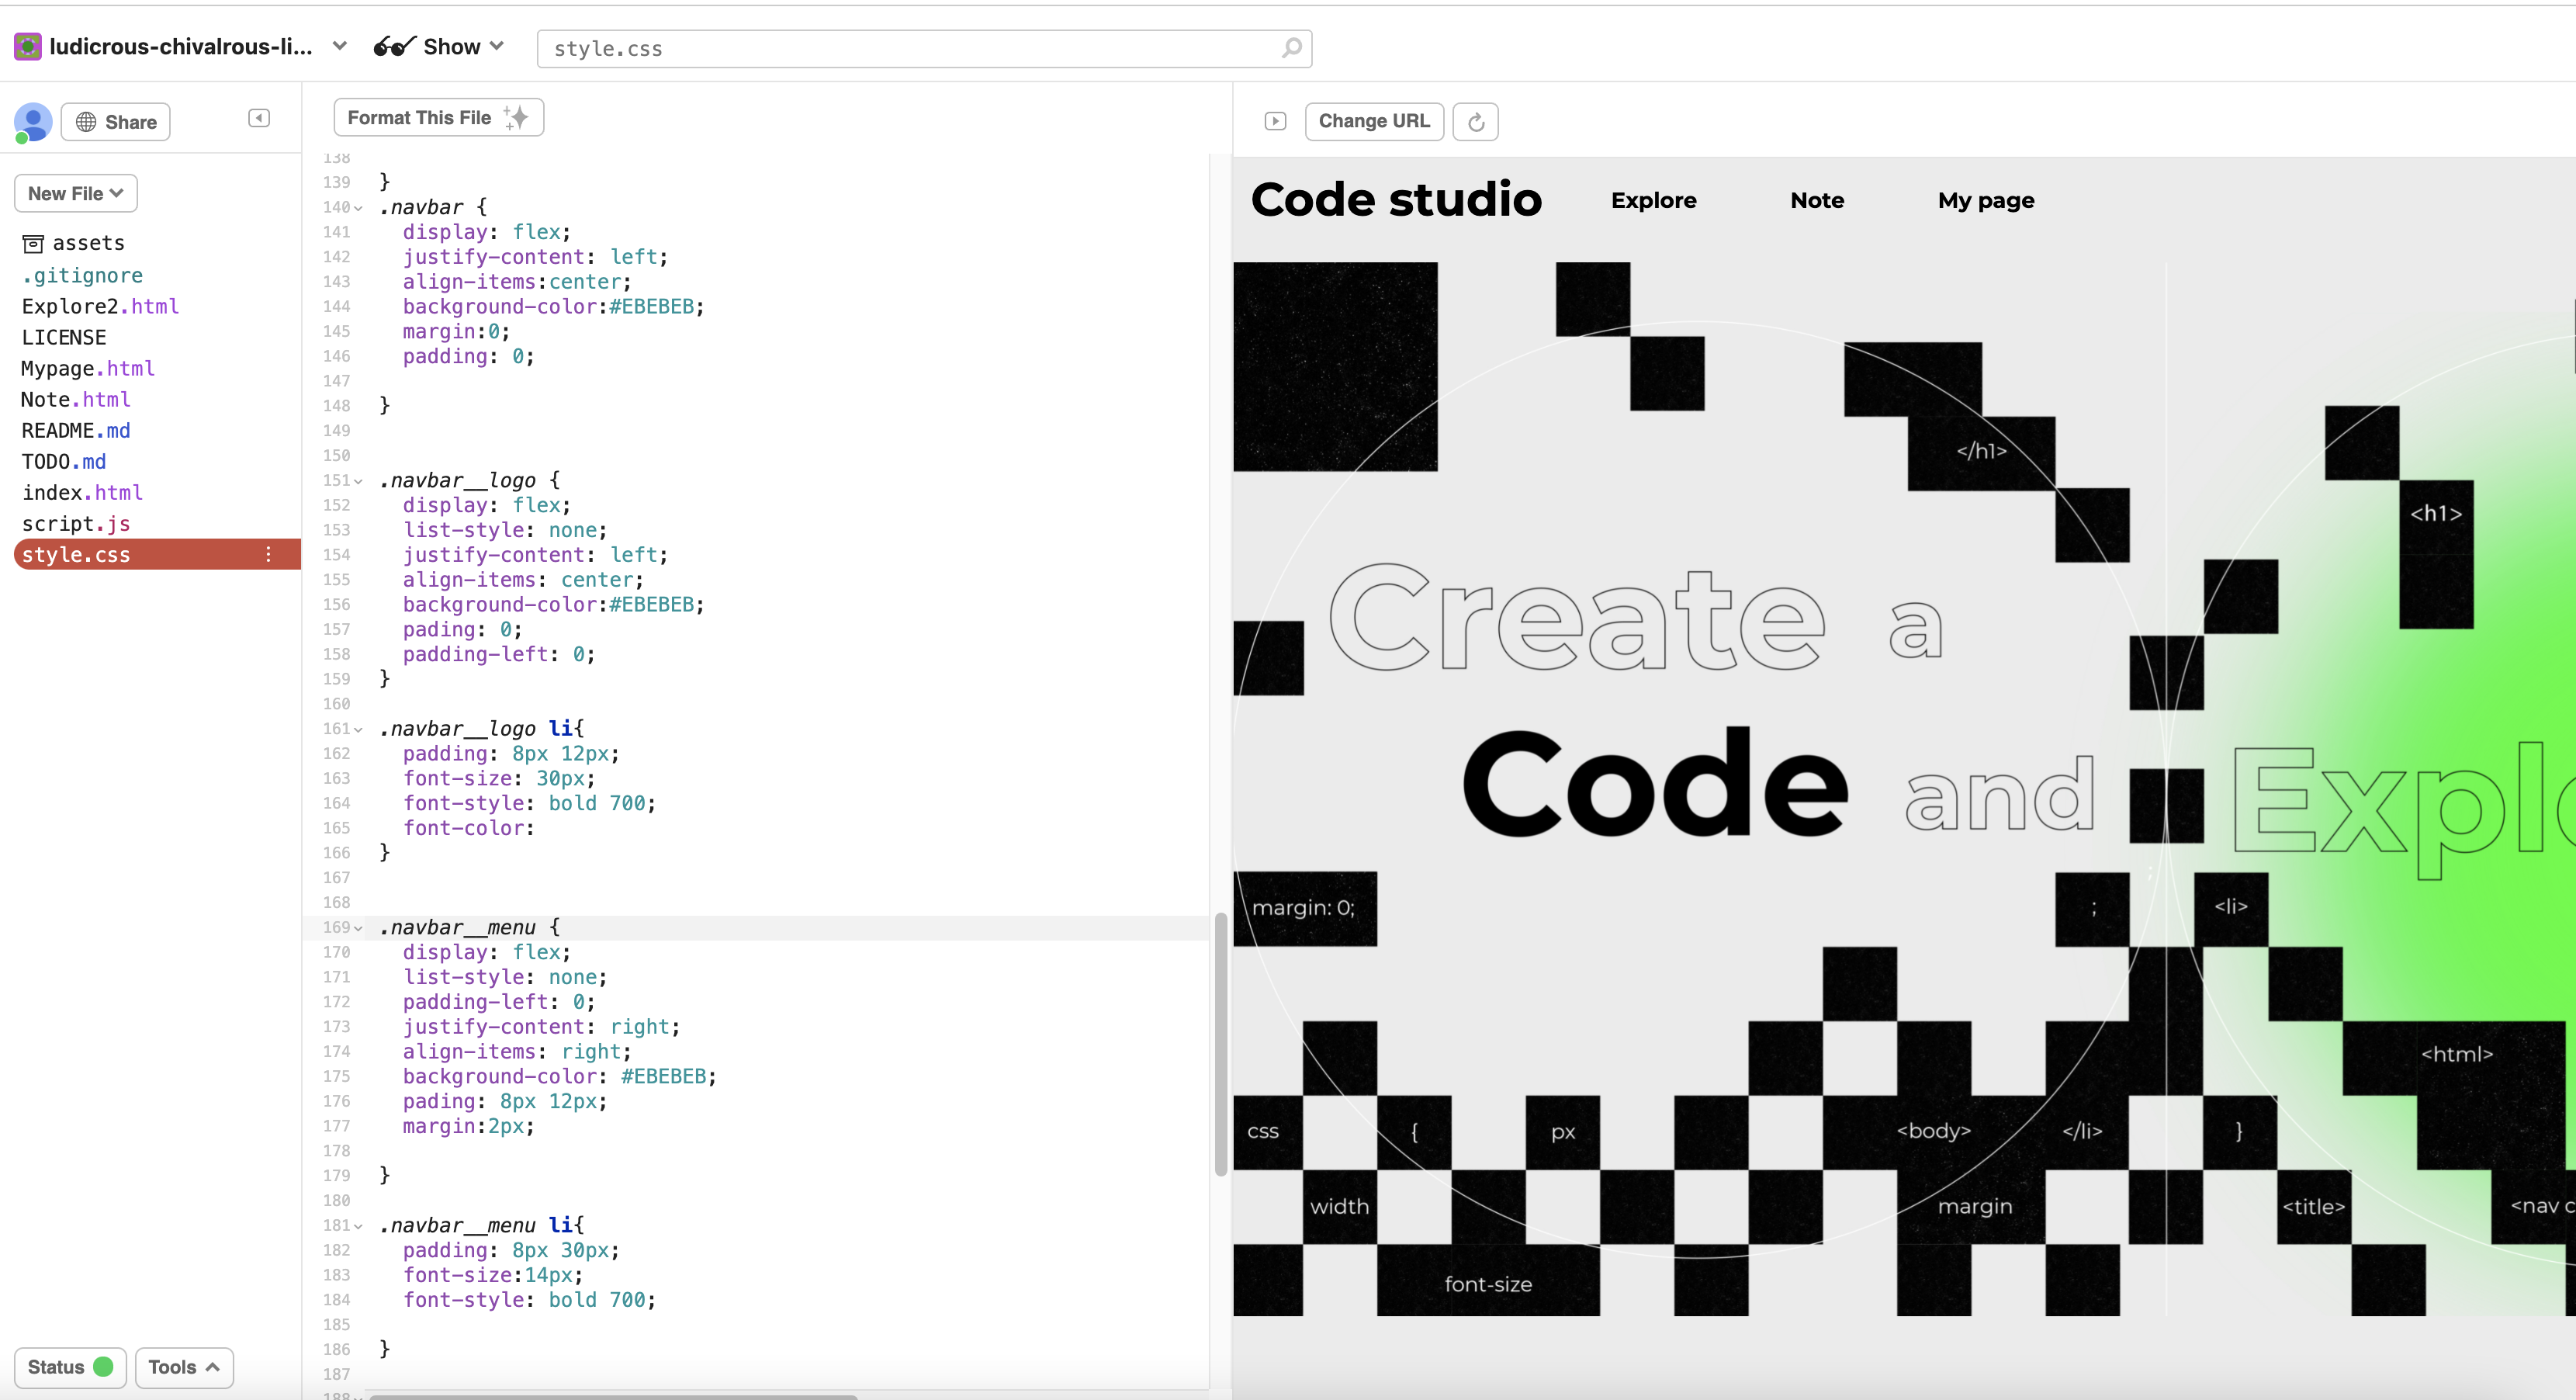This screenshot has height=1400, width=2576.
Task: Collapse the .navbar__logo rule at line 151
Action: pos(358,481)
